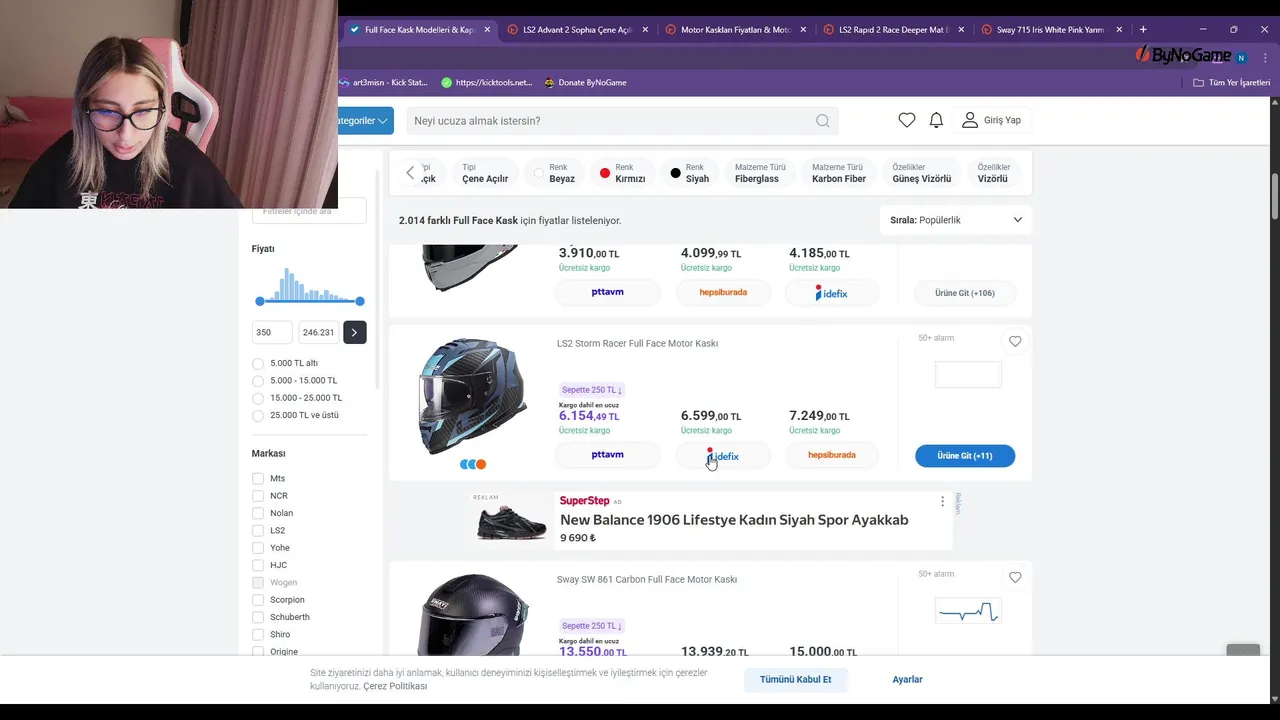Viewport: 1280px width, 720px height.
Task: Close the Sway 715 Iris White Pink tab
Action: pos(1119,30)
